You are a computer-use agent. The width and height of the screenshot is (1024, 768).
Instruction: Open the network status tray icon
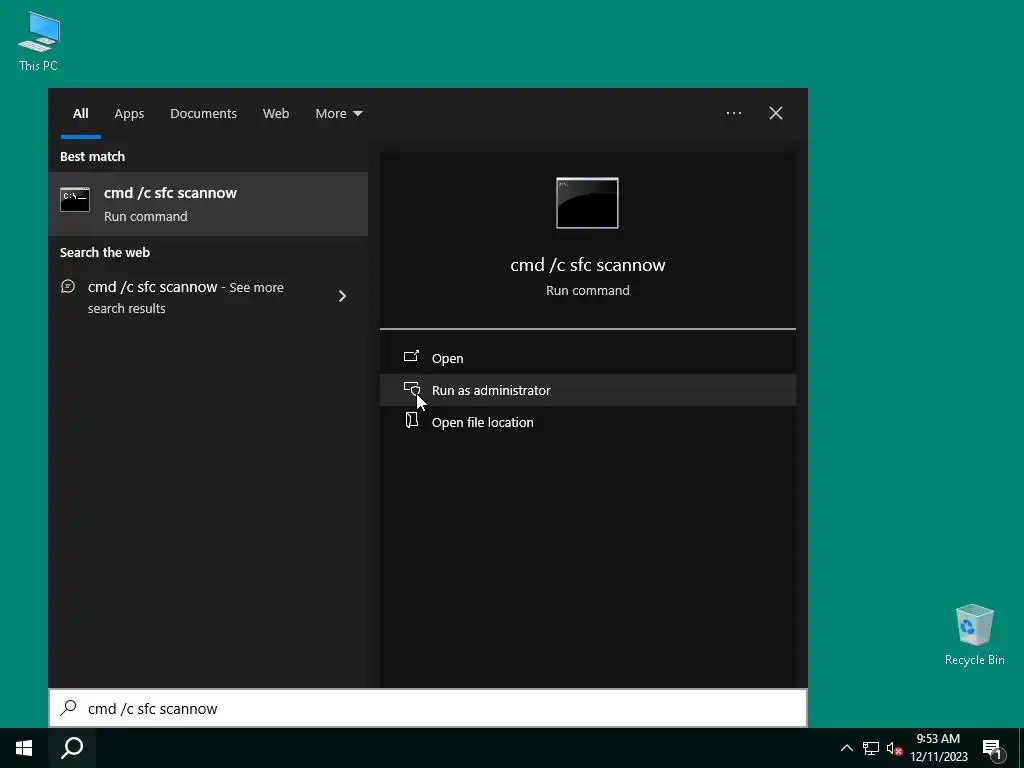point(871,748)
